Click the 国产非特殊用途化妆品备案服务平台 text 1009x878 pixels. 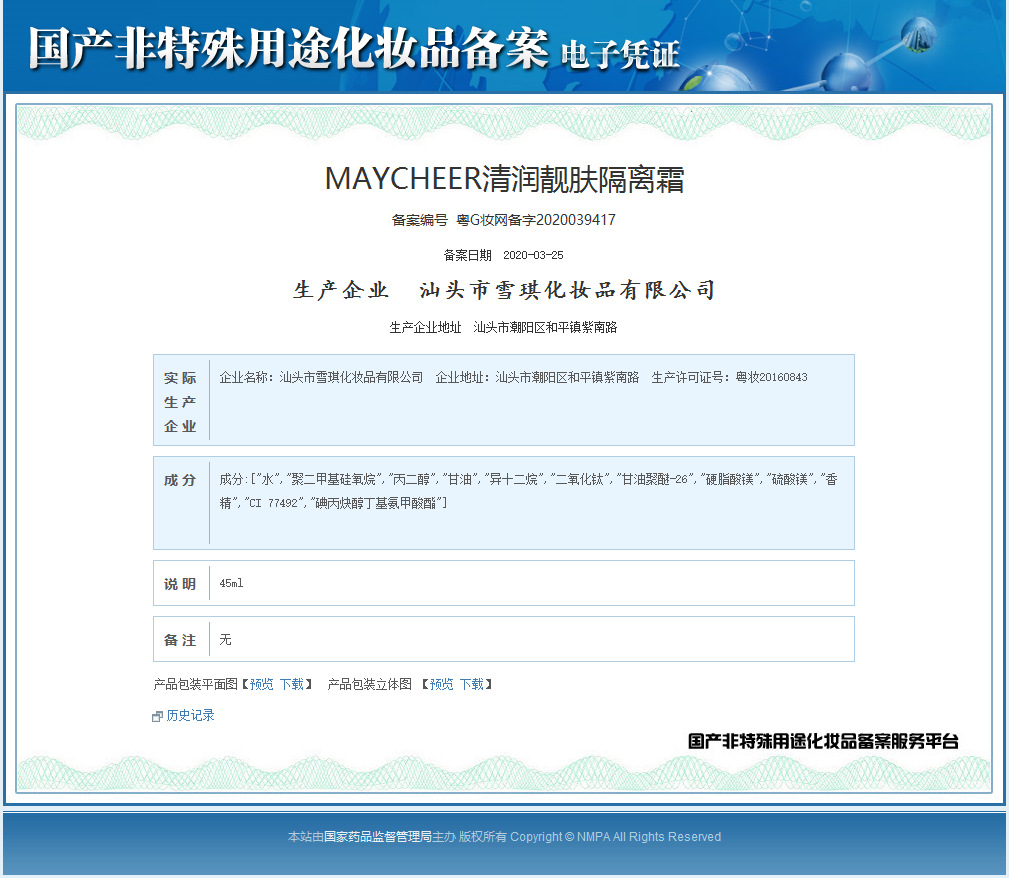pyautogui.click(x=824, y=742)
